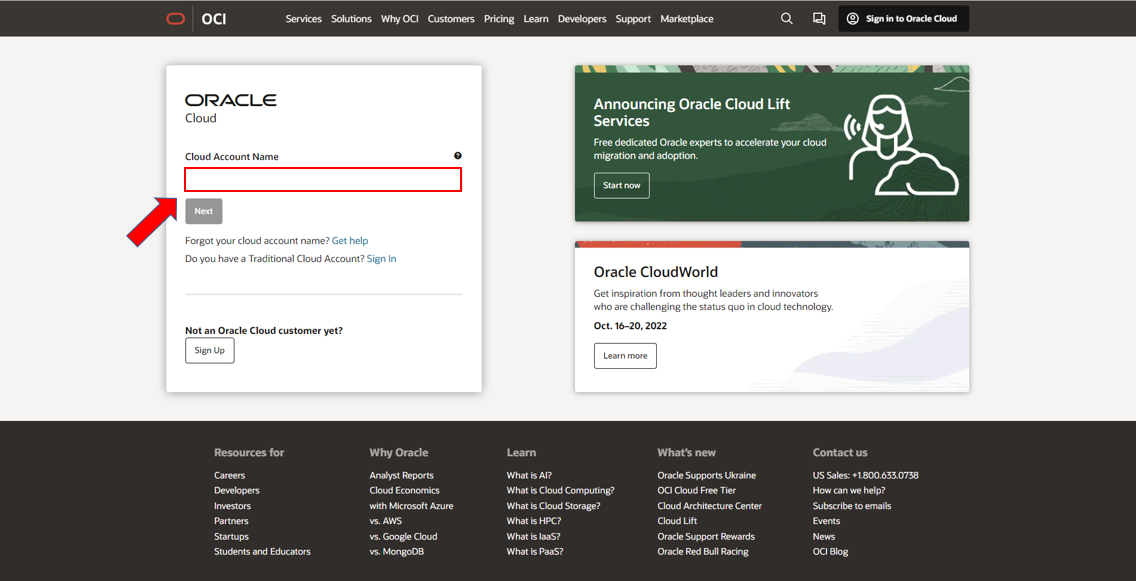Open the Get help link
Image resolution: width=1136 pixels, height=581 pixels.
coord(349,240)
